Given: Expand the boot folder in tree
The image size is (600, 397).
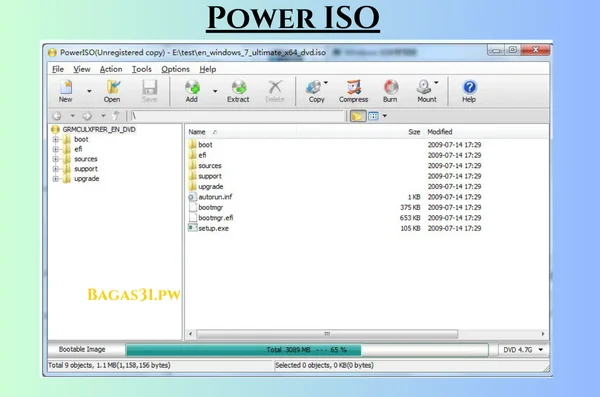Looking at the screenshot, I should point(55,139).
